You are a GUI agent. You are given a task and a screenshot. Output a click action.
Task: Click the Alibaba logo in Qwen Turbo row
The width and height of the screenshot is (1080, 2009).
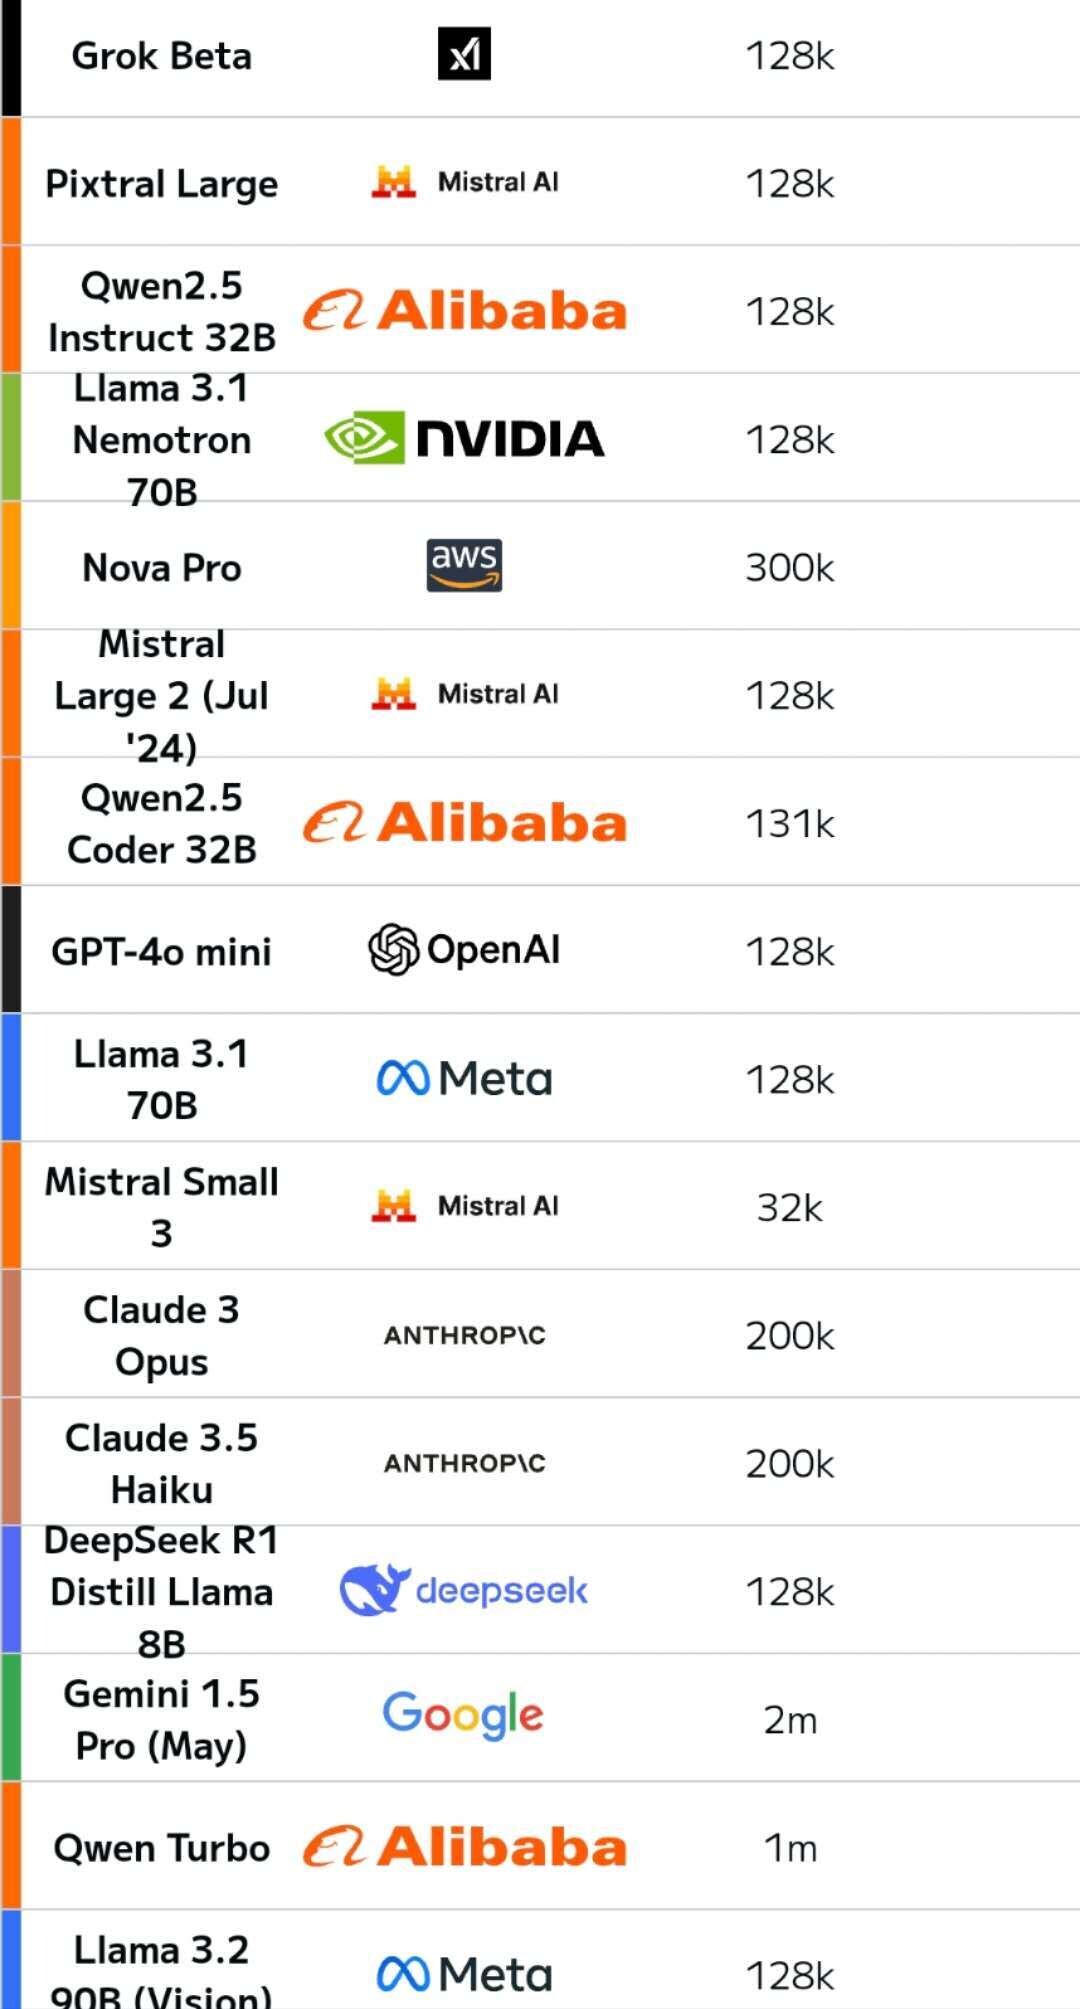point(465,1846)
